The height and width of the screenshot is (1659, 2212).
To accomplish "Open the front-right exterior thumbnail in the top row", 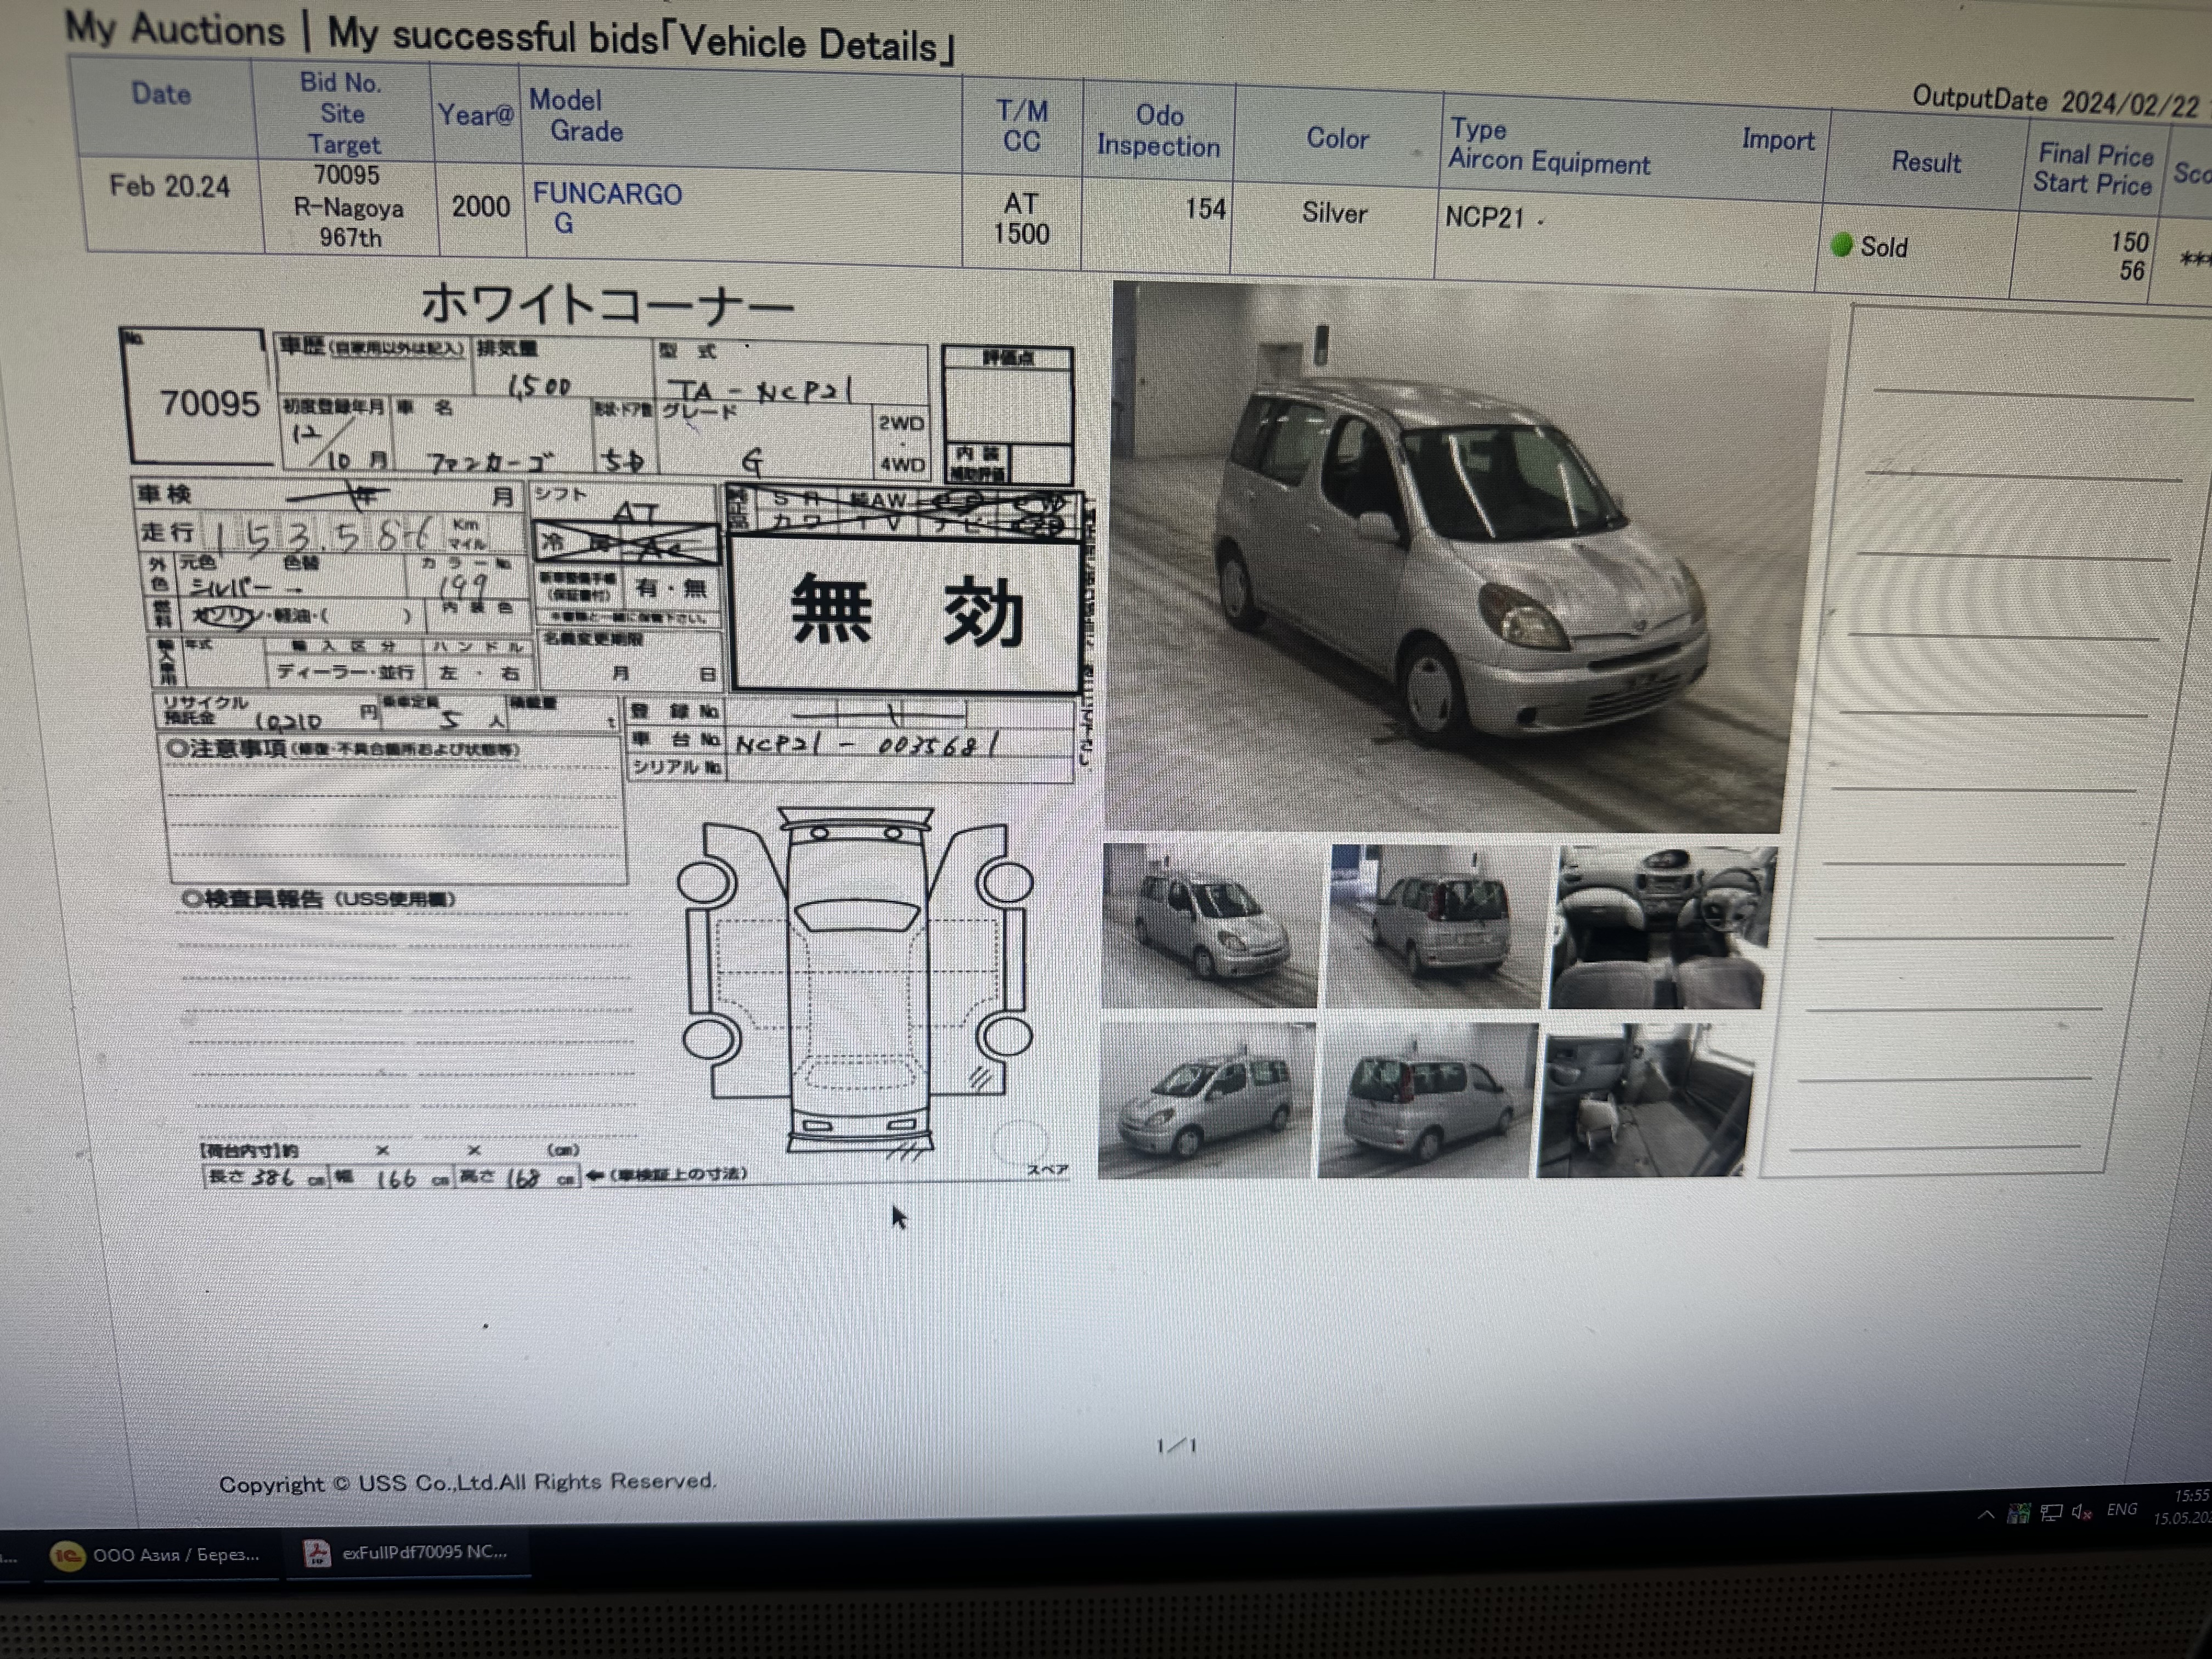I will pos(1209,925).
